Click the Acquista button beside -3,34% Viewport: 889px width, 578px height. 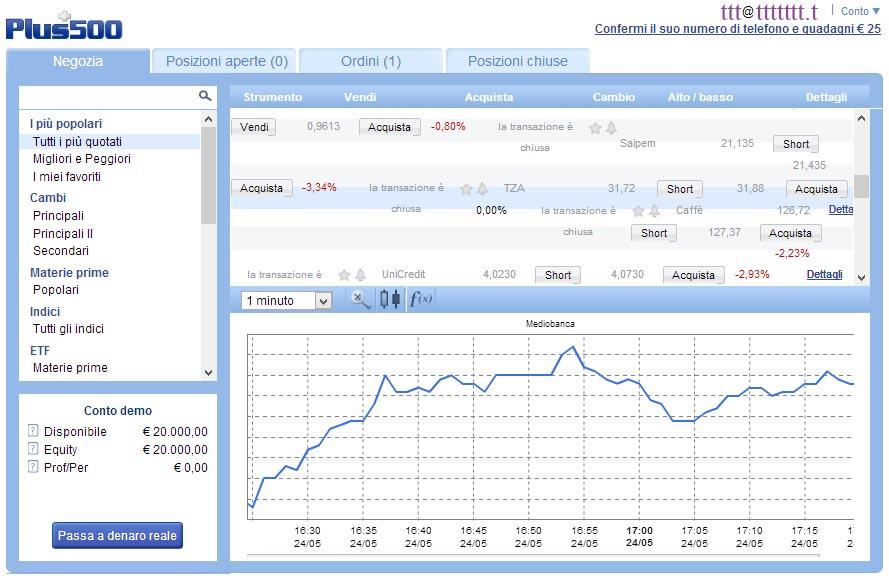pyautogui.click(x=261, y=188)
